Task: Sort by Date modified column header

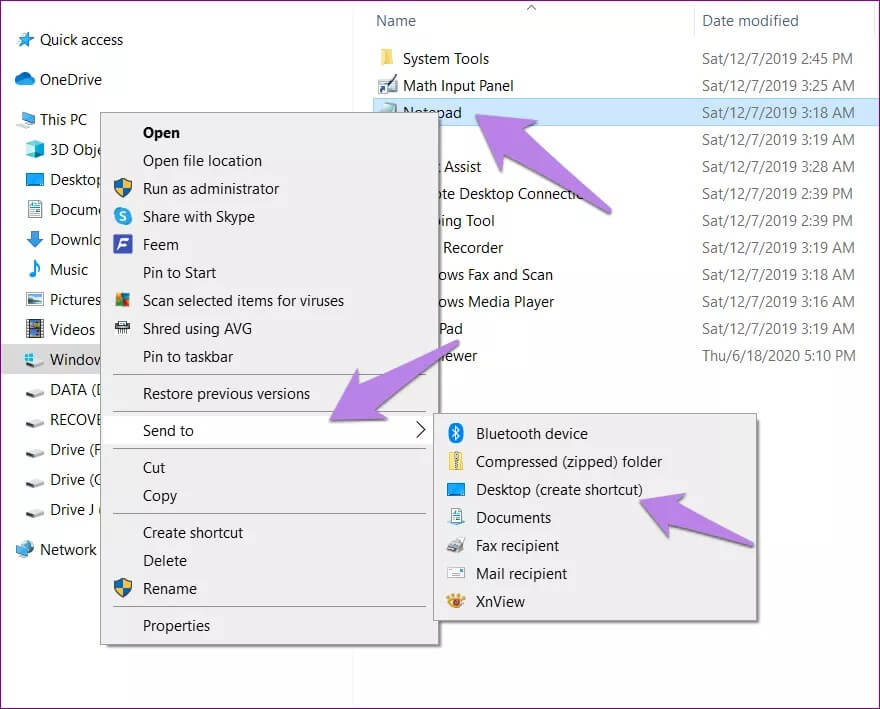Action: [750, 21]
